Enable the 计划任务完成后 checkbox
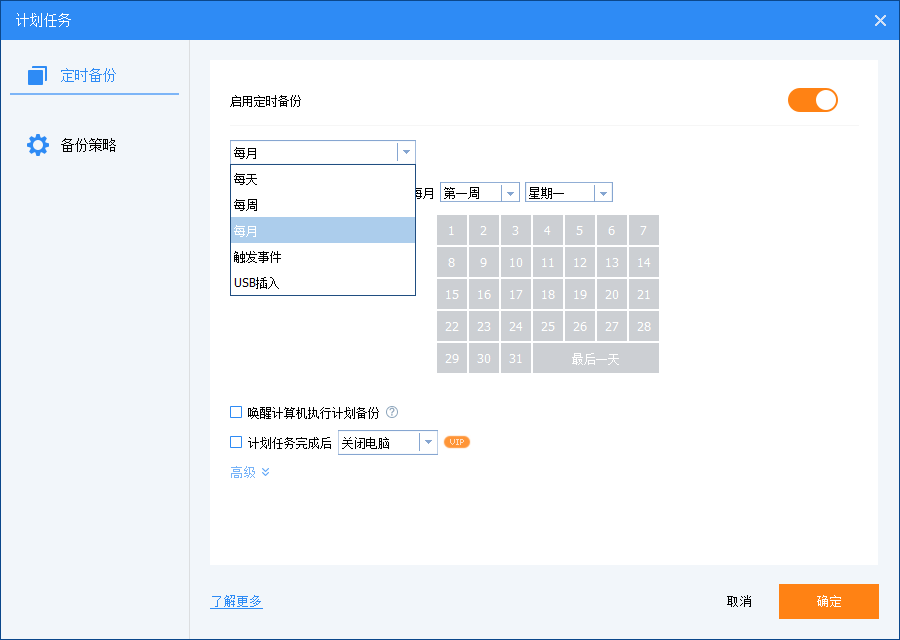 point(237,442)
